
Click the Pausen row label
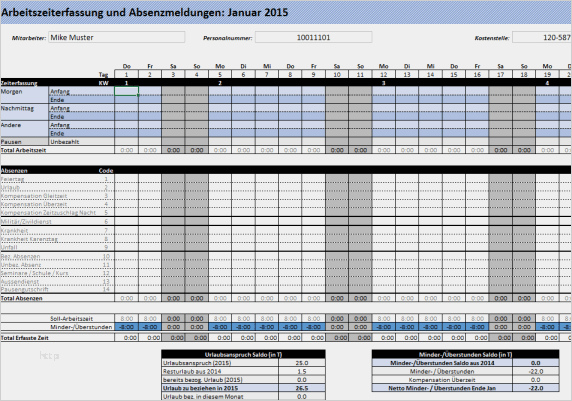11,142
